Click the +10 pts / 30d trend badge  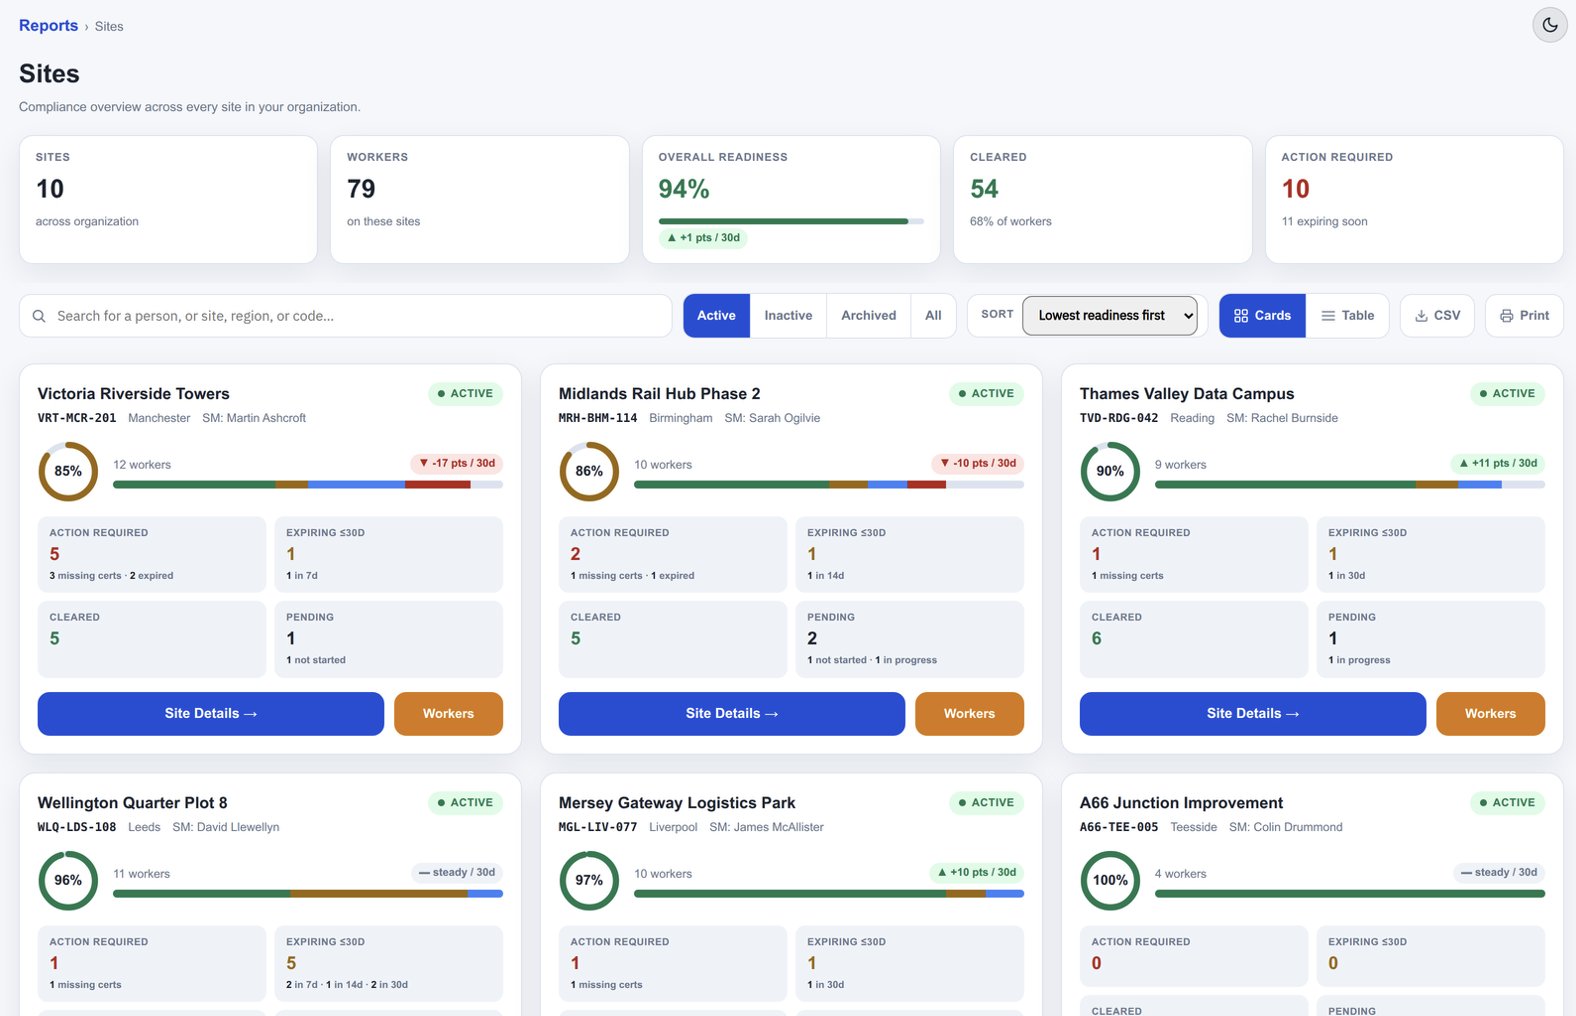pyautogui.click(x=976, y=872)
